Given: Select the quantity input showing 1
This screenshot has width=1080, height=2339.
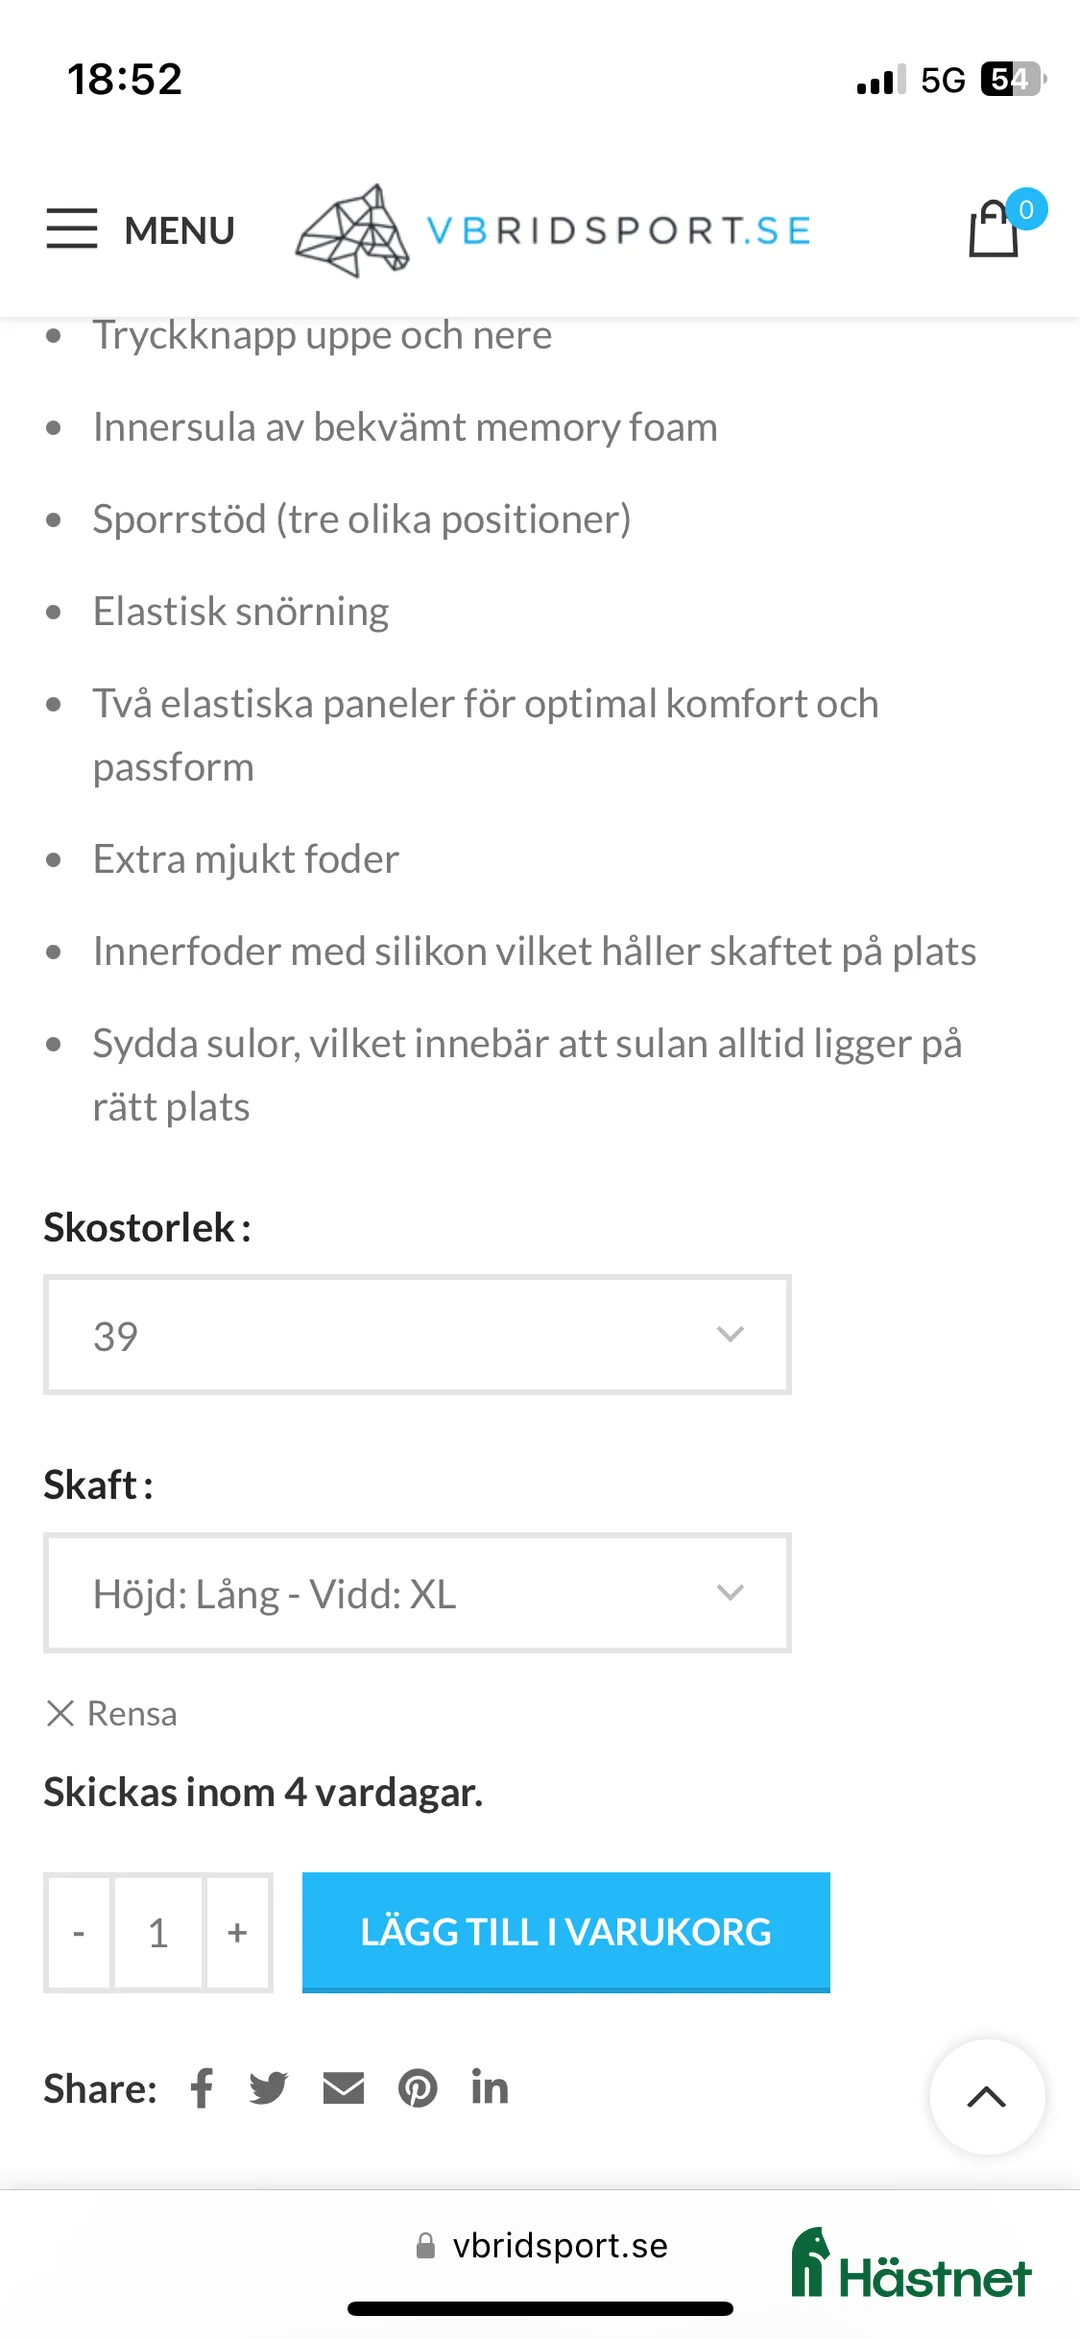Looking at the screenshot, I should click(158, 1932).
